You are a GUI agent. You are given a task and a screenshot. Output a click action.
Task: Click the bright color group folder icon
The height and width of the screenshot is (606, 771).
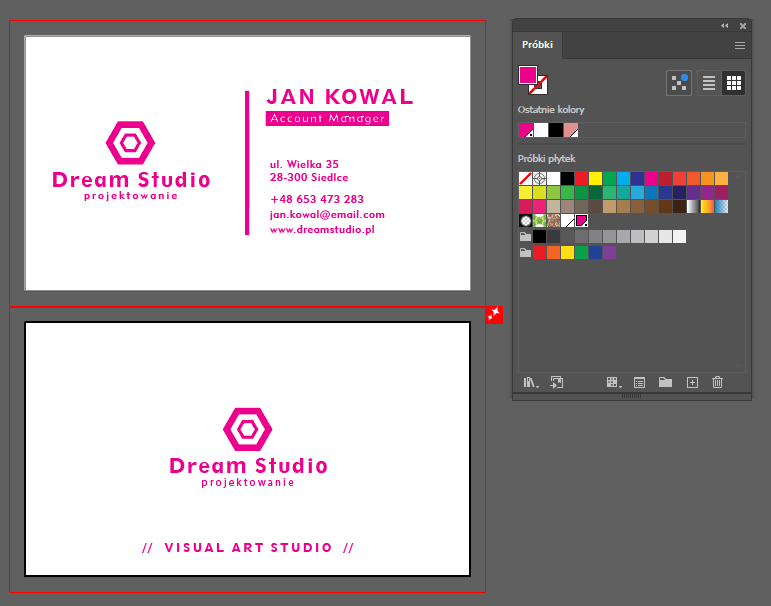point(525,253)
